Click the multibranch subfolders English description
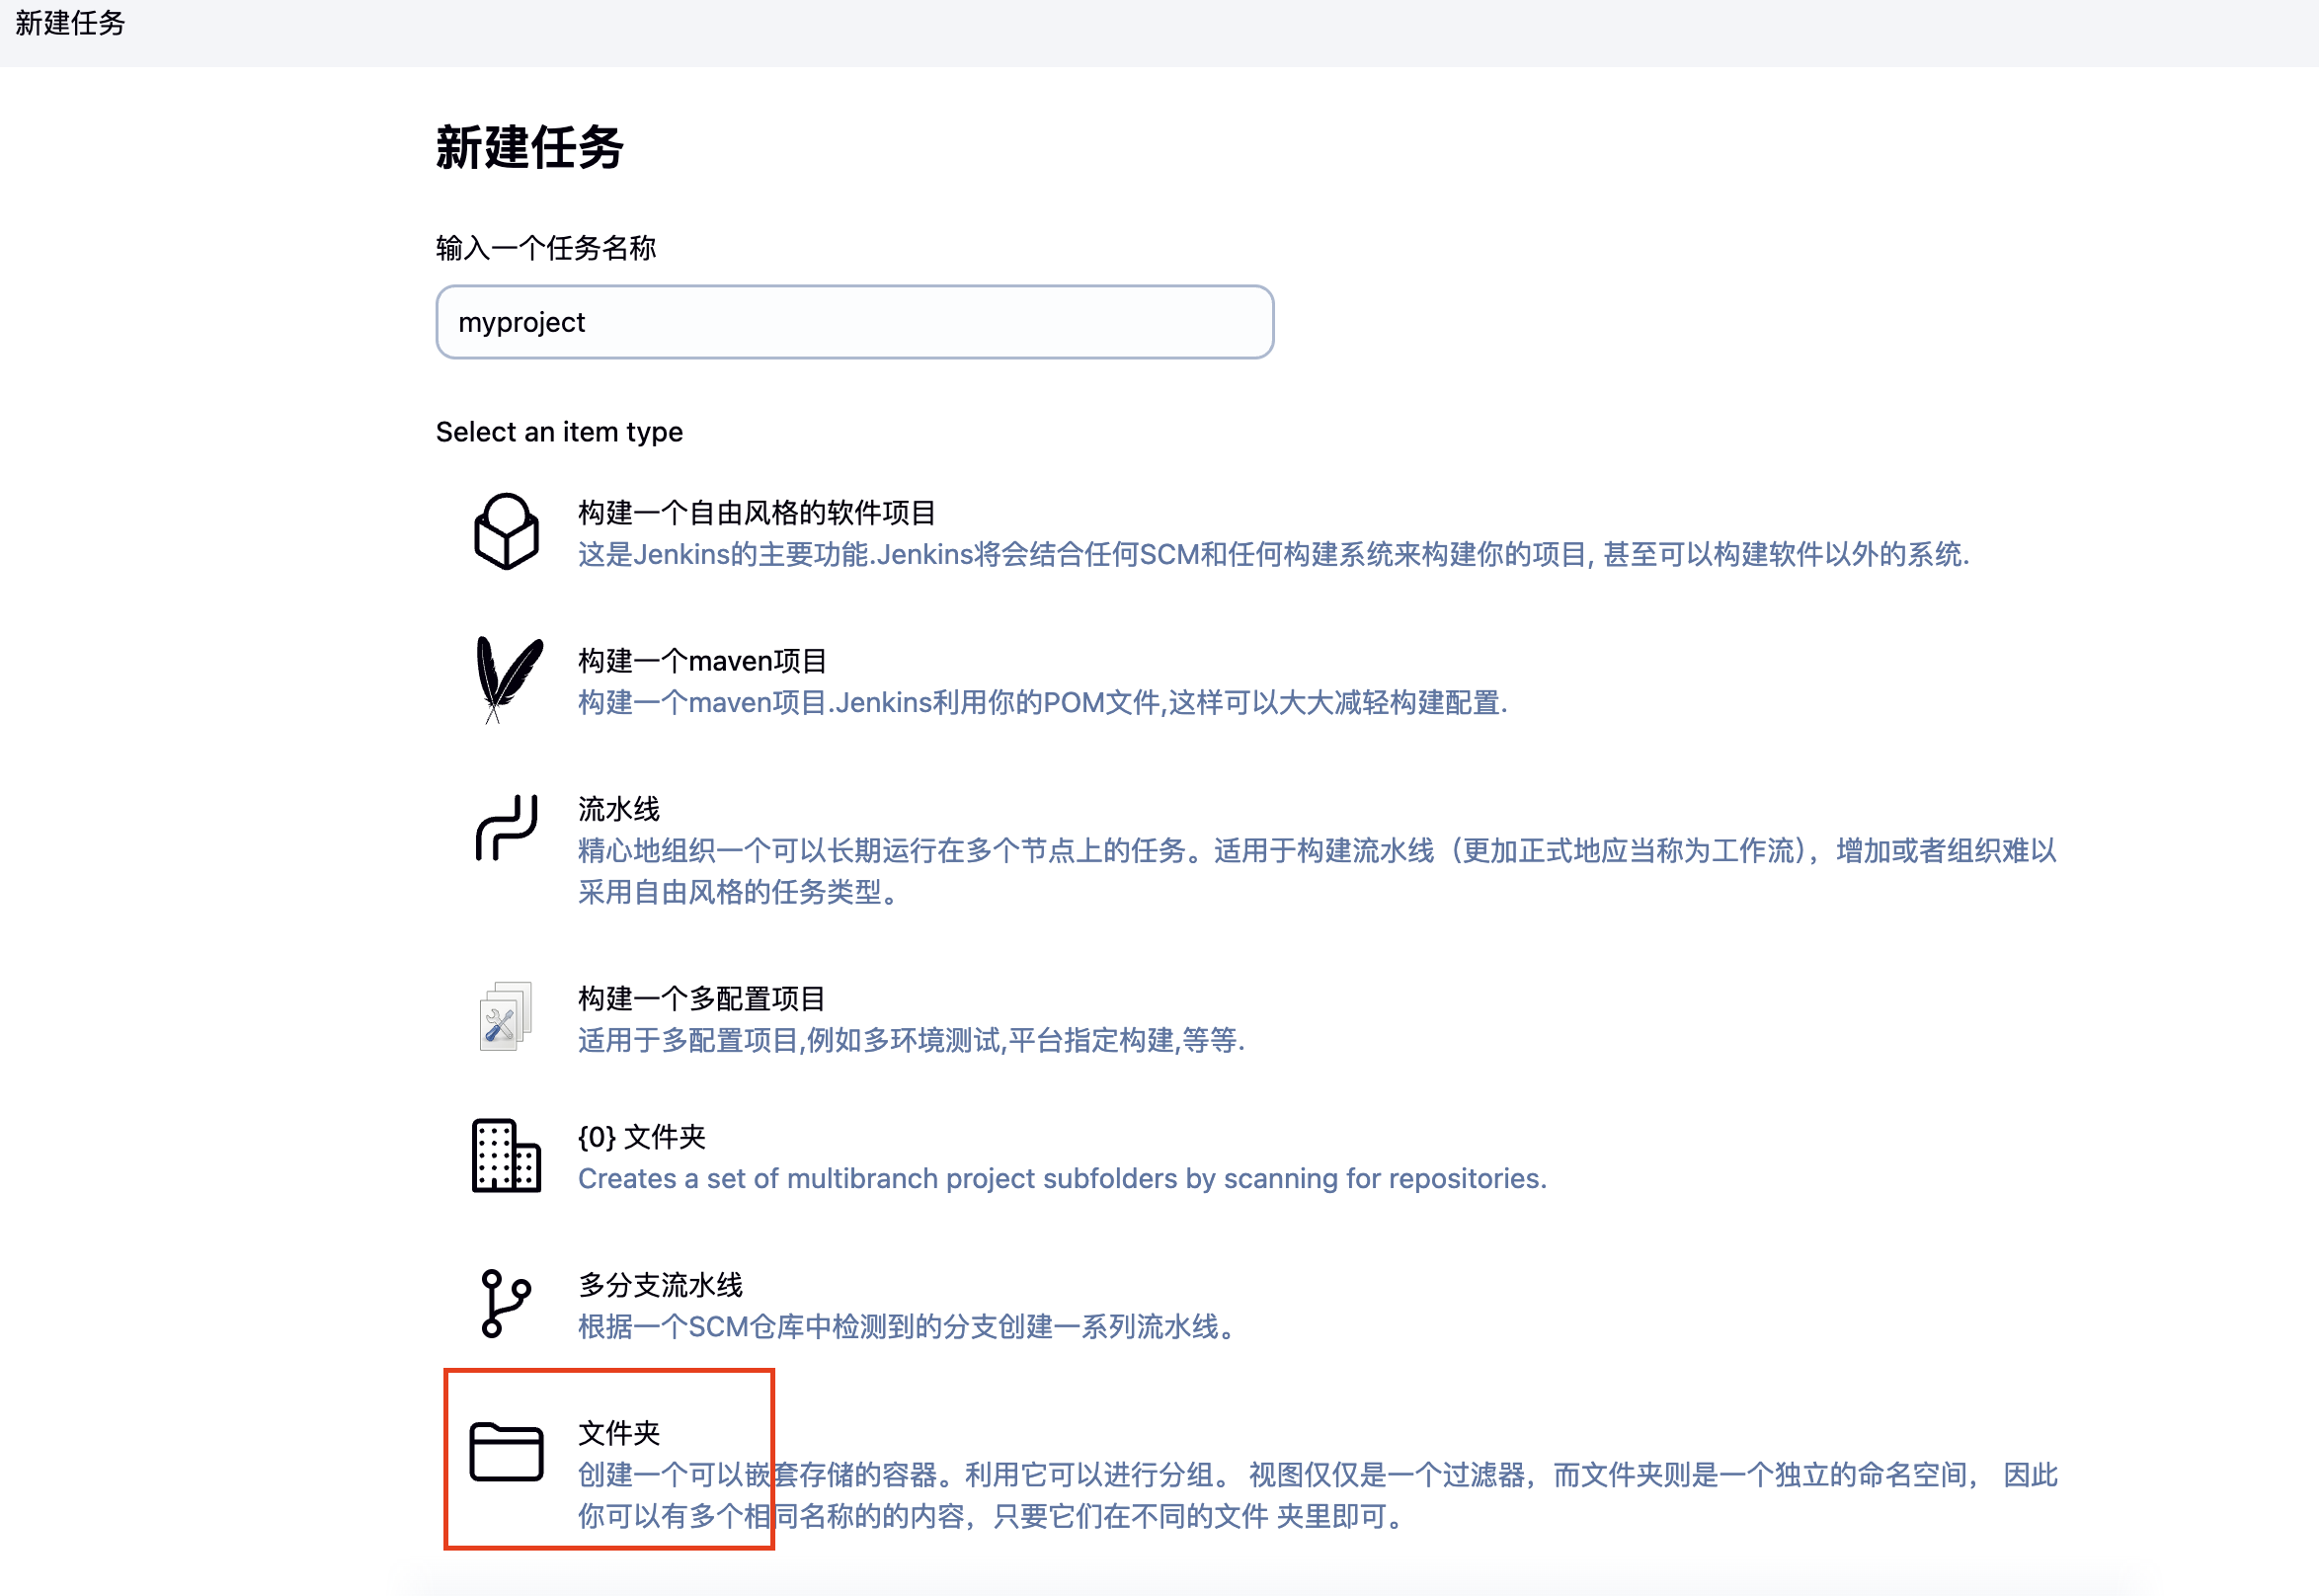The image size is (2319, 1596). (x=1062, y=1179)
